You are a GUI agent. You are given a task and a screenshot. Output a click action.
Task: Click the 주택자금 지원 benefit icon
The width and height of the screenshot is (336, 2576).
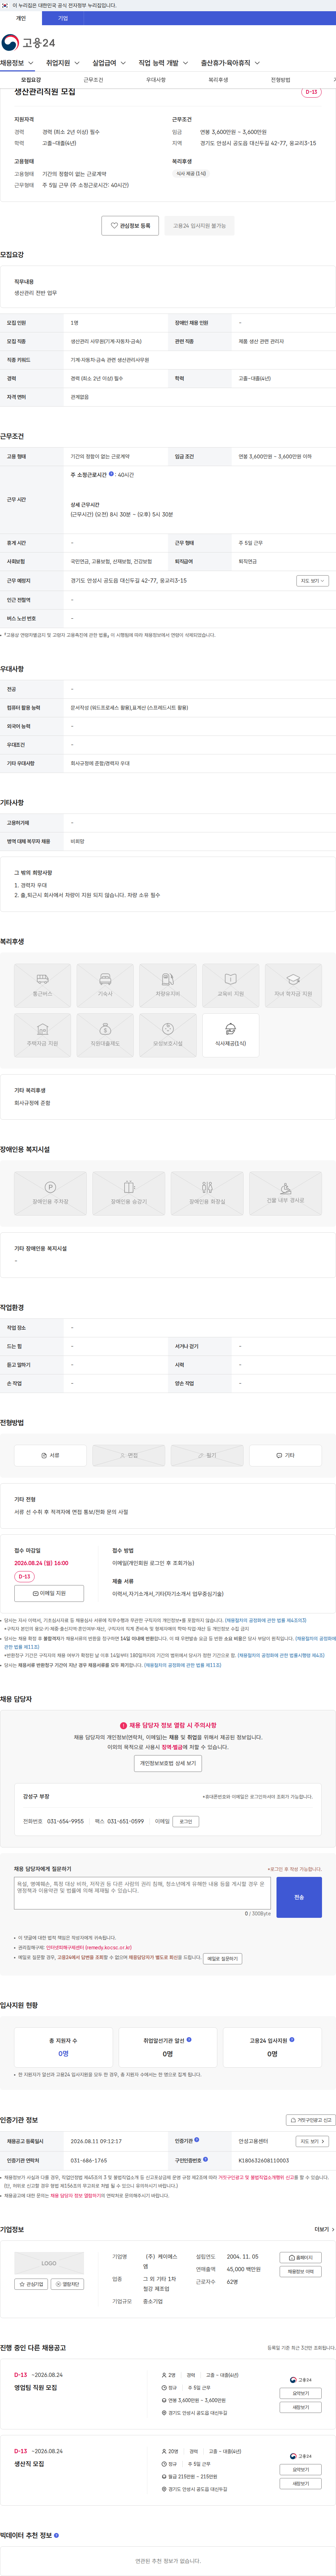(42, 1035)
